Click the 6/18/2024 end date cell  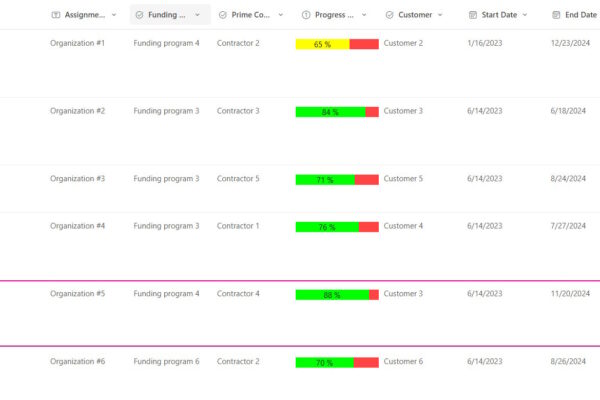(x=568, y=111)
